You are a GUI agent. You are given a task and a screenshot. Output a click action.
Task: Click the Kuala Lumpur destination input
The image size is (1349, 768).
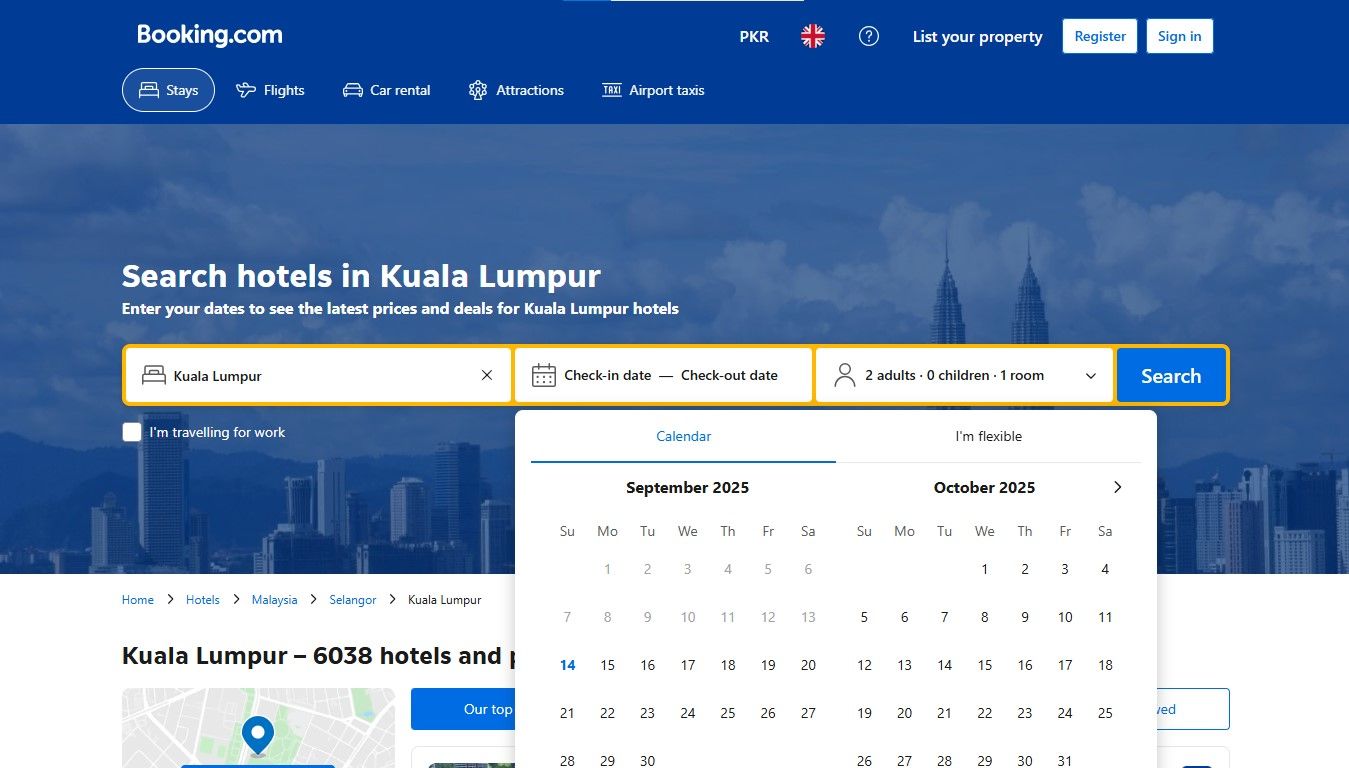(x=318, y=376)
